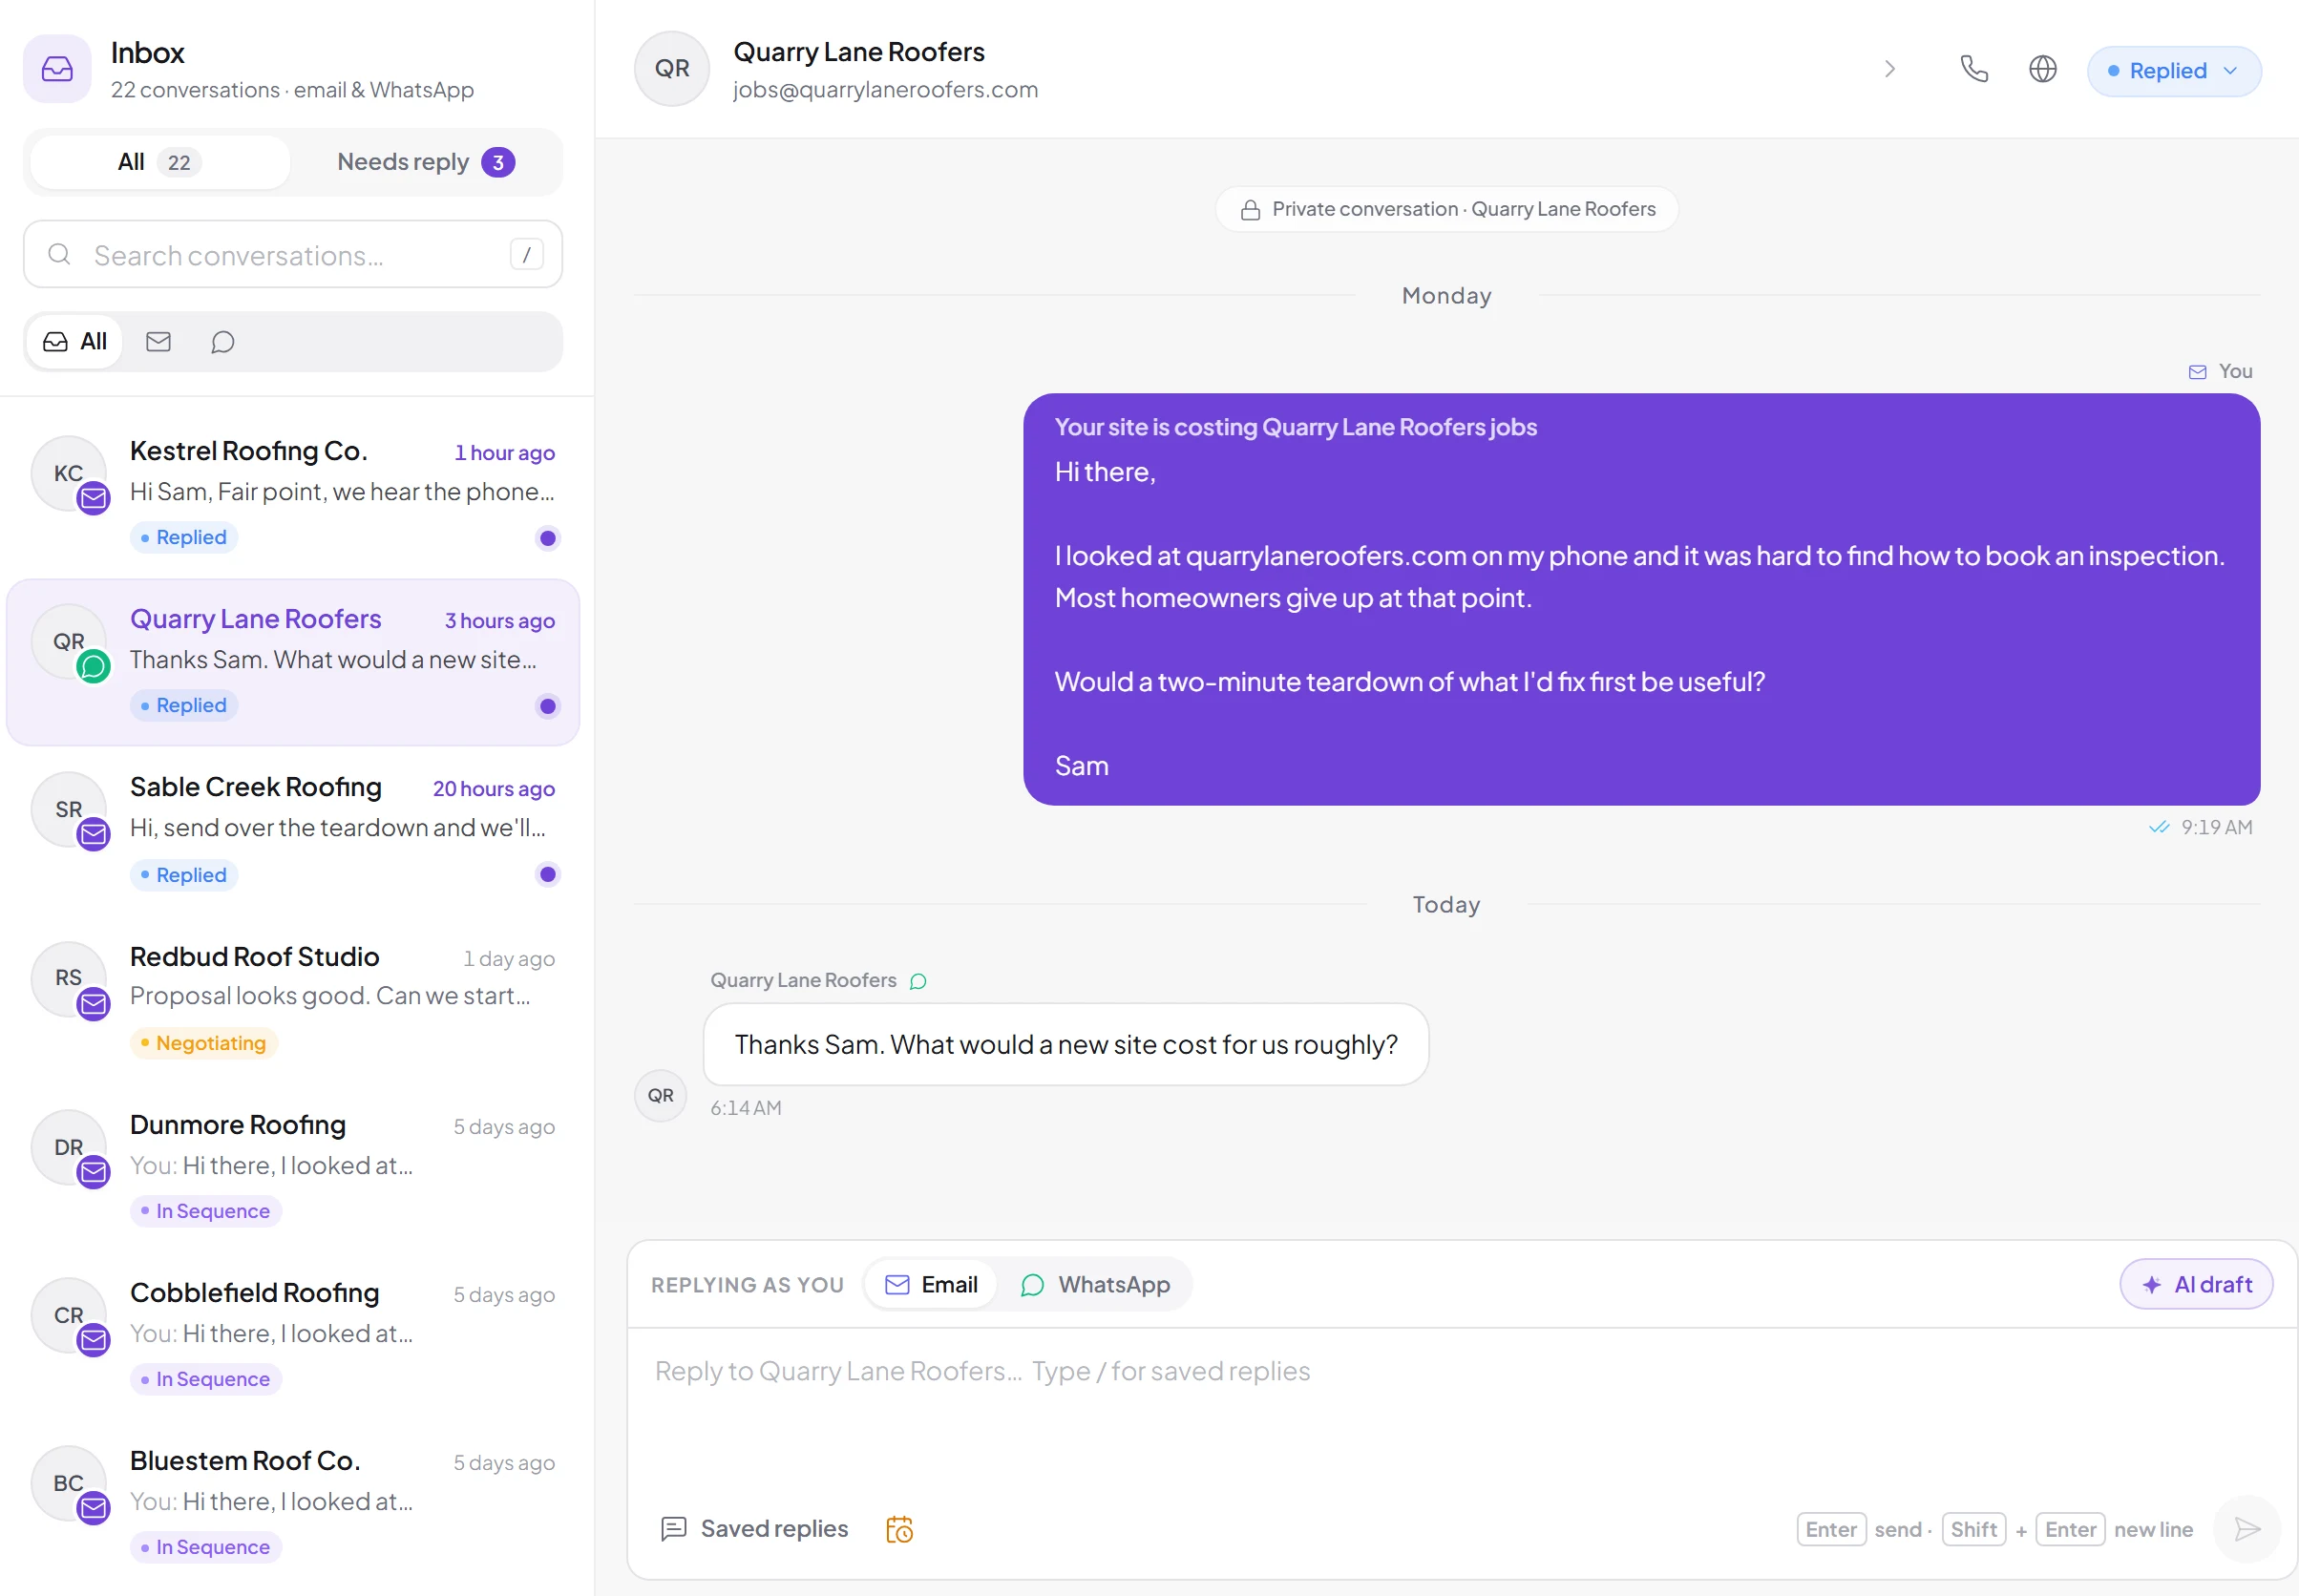This screenshot has width=2299, height=1596.
Task: Click unread dot on Kestrel Roofing row
Action: coord(547,538)
